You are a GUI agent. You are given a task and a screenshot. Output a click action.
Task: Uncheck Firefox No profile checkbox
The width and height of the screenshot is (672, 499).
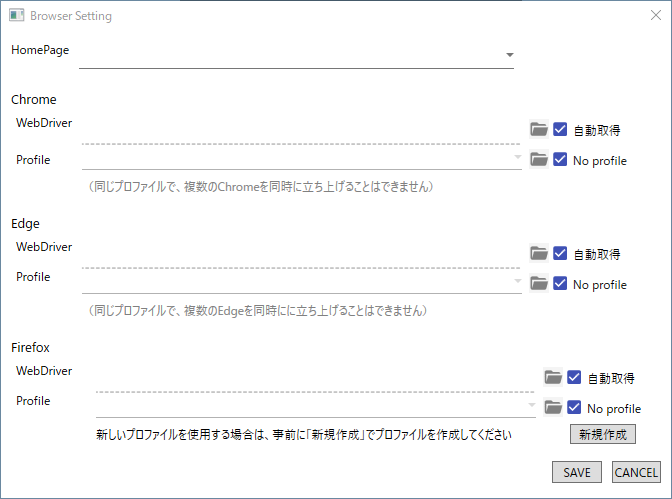pos(574,407)
